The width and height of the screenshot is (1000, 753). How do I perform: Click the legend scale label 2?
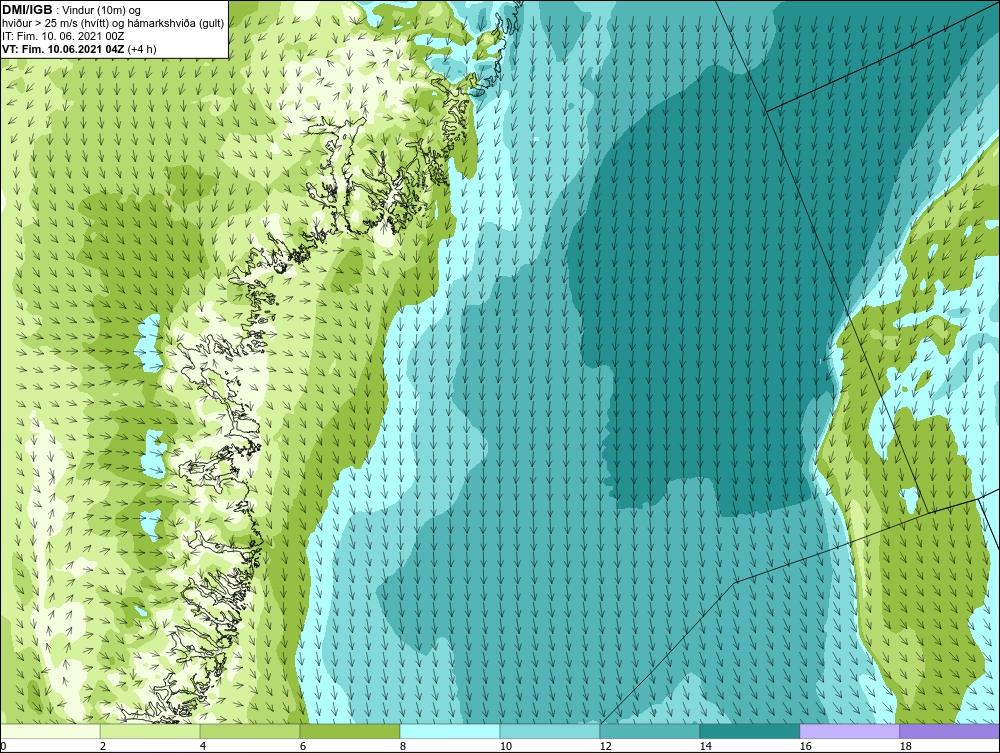pos(103,746)
